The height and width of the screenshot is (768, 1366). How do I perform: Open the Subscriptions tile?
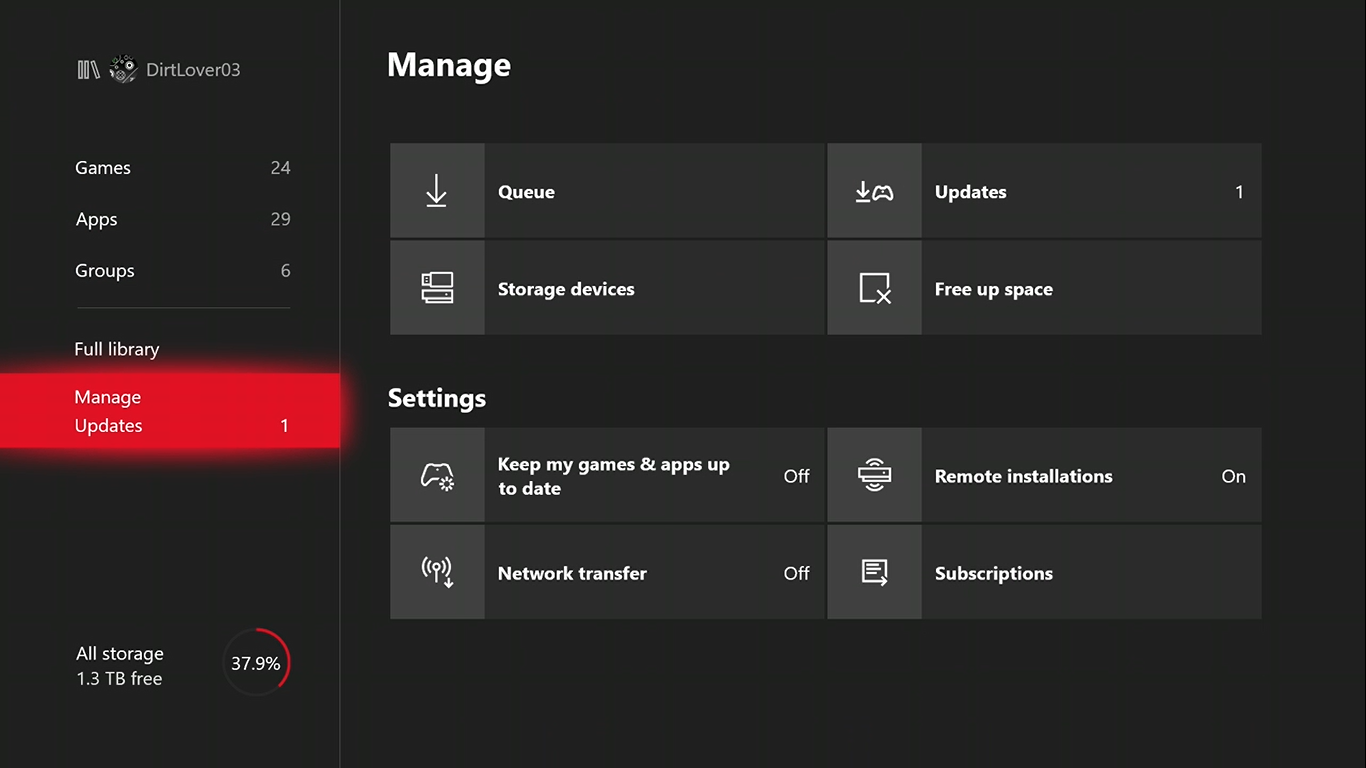1090,573
